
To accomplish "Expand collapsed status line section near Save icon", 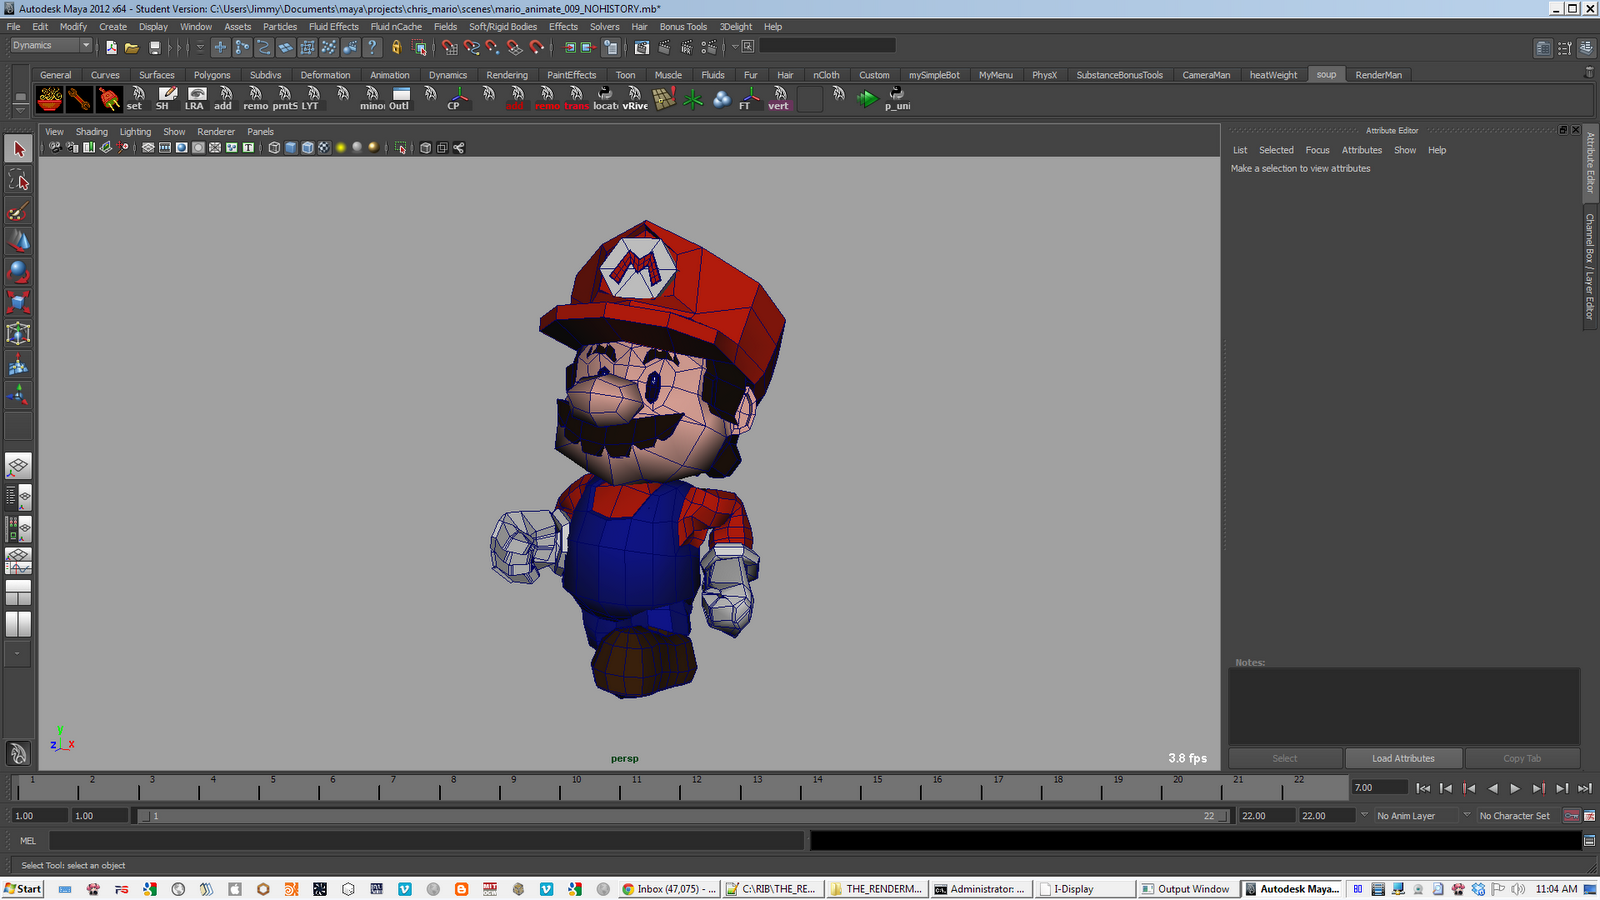I will coord(170,47).
